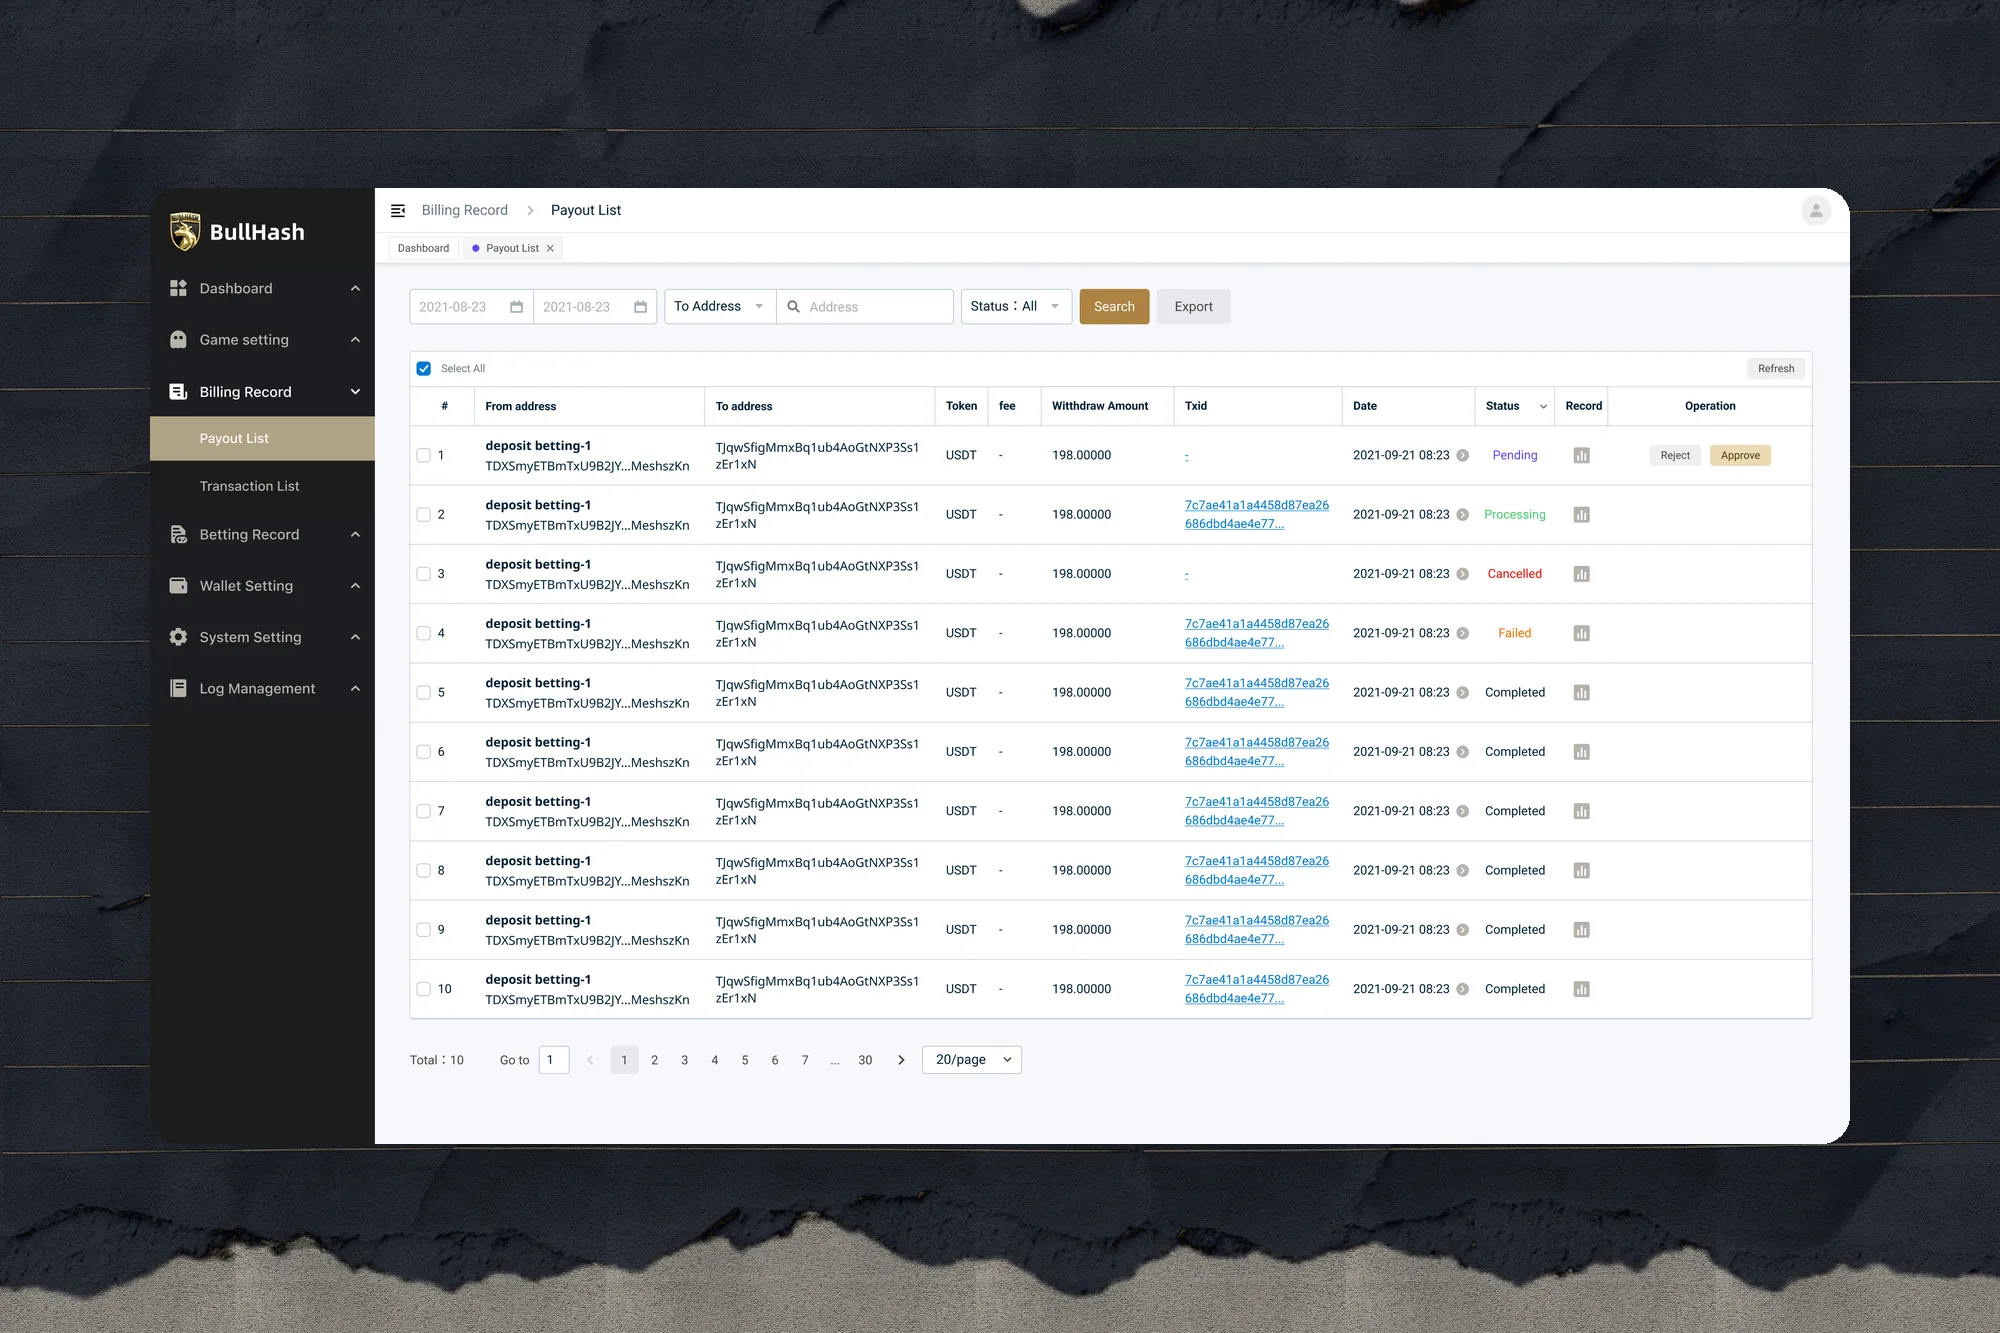Screen dimensions: 2000x1333
Task: Open record chart icon for row 4
Action: pos(1581,633)
